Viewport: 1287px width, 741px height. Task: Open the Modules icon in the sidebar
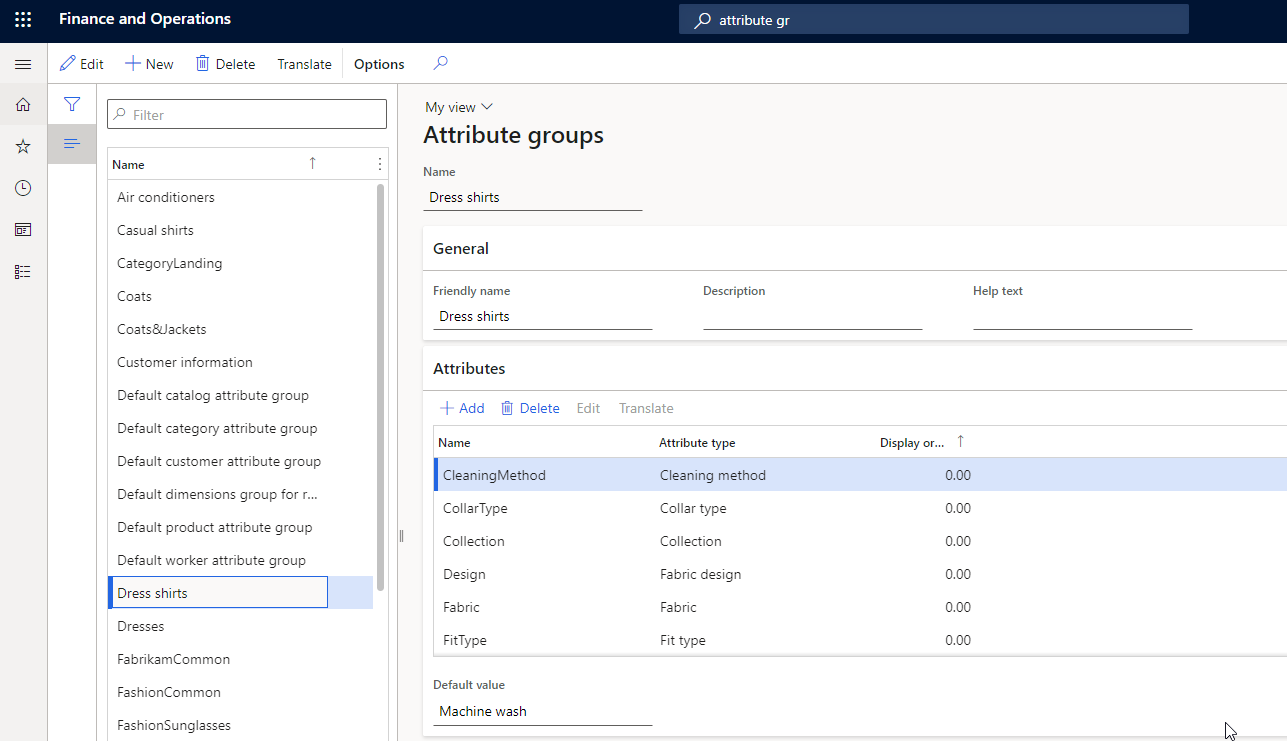pyautogui.click(x=22, y=270)
